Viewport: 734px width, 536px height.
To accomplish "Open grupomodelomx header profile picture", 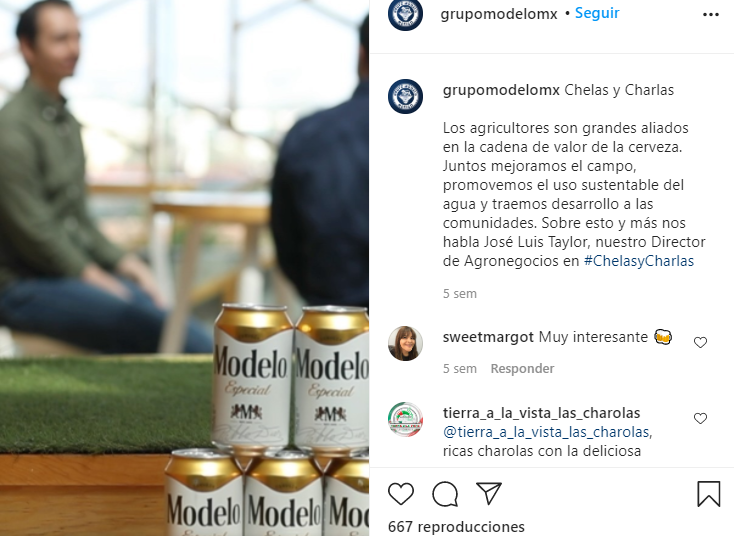I will pyautogui.click(x=405, y=14).
